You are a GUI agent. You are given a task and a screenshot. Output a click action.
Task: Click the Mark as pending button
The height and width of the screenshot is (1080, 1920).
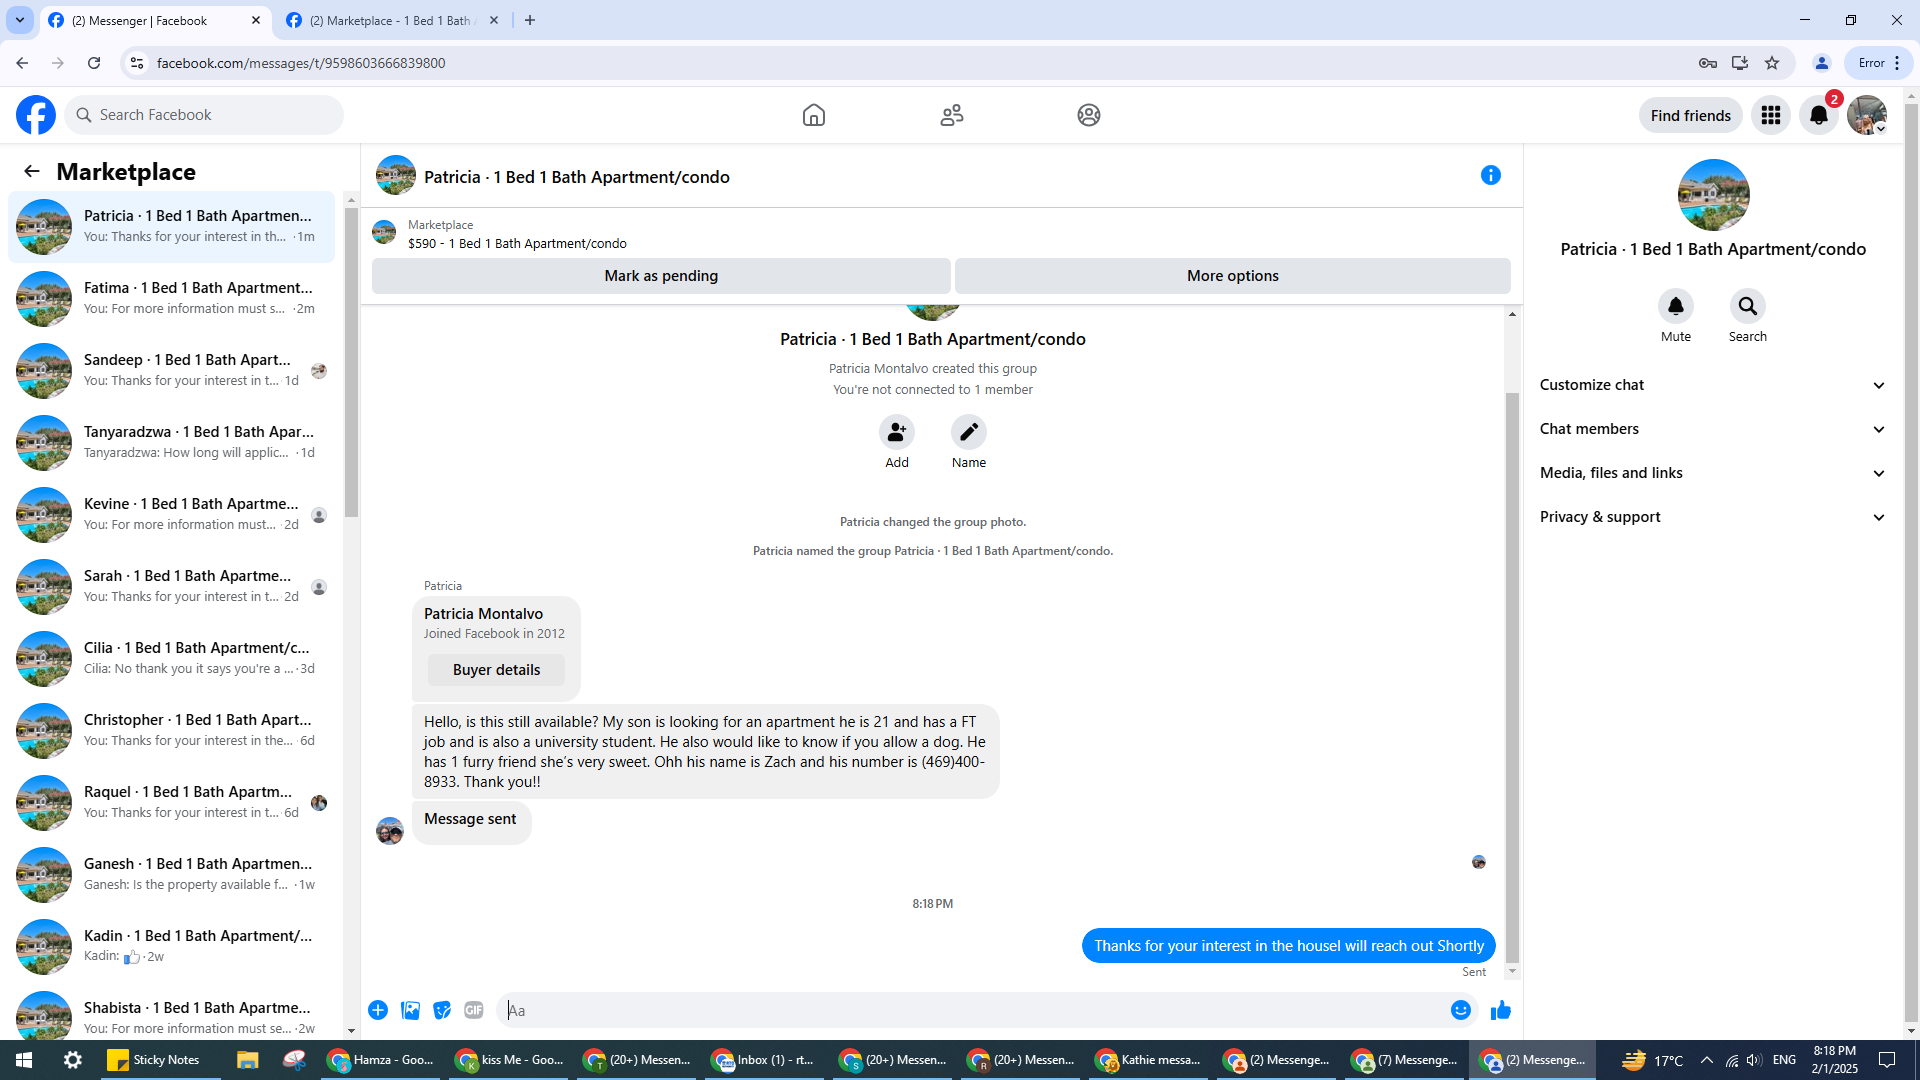pos(661,276)
